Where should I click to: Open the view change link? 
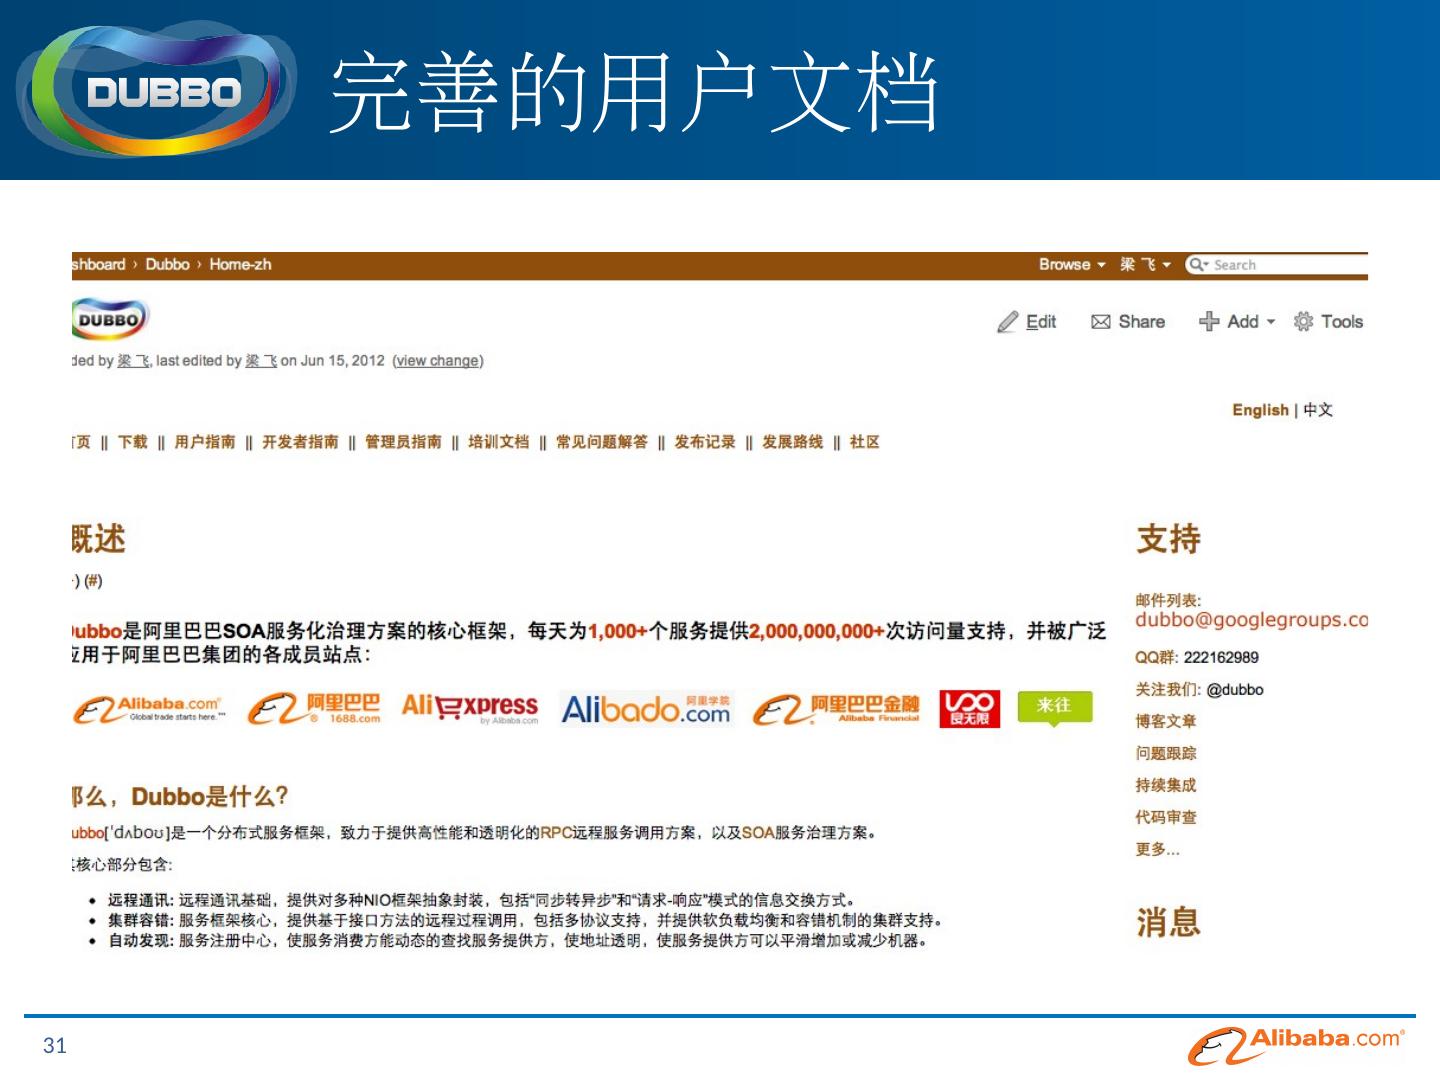click(438, 361)
